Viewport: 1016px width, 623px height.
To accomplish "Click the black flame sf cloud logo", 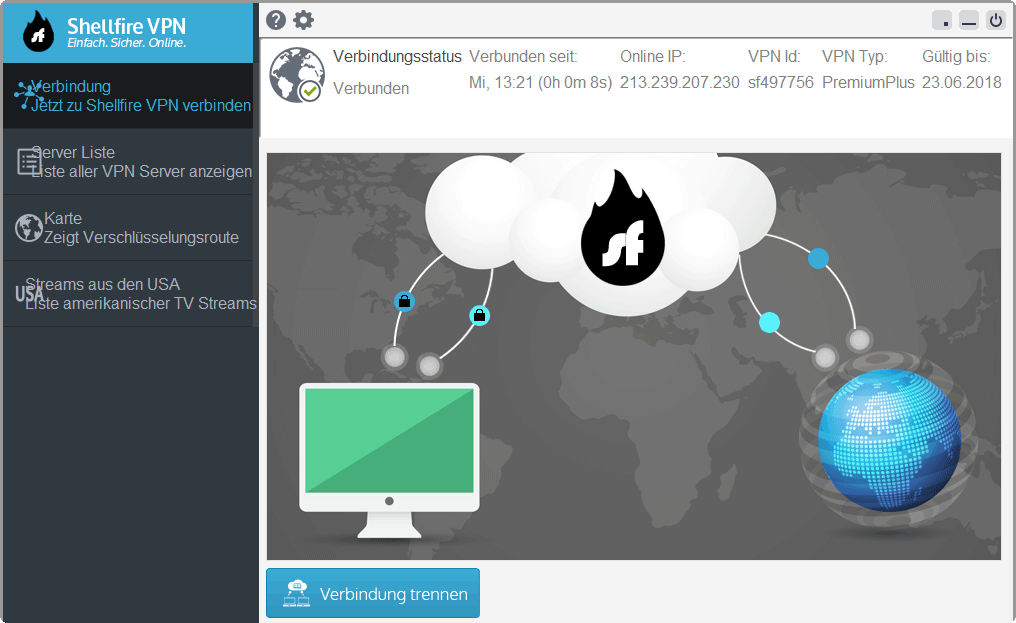I will pos(622,228).
